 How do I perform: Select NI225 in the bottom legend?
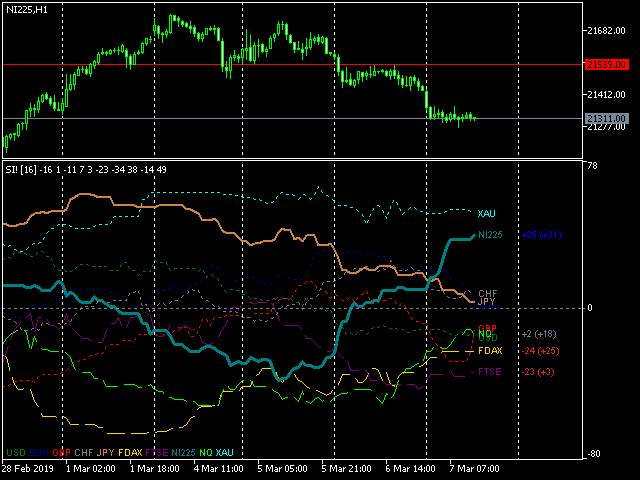(x=183, y=452)
